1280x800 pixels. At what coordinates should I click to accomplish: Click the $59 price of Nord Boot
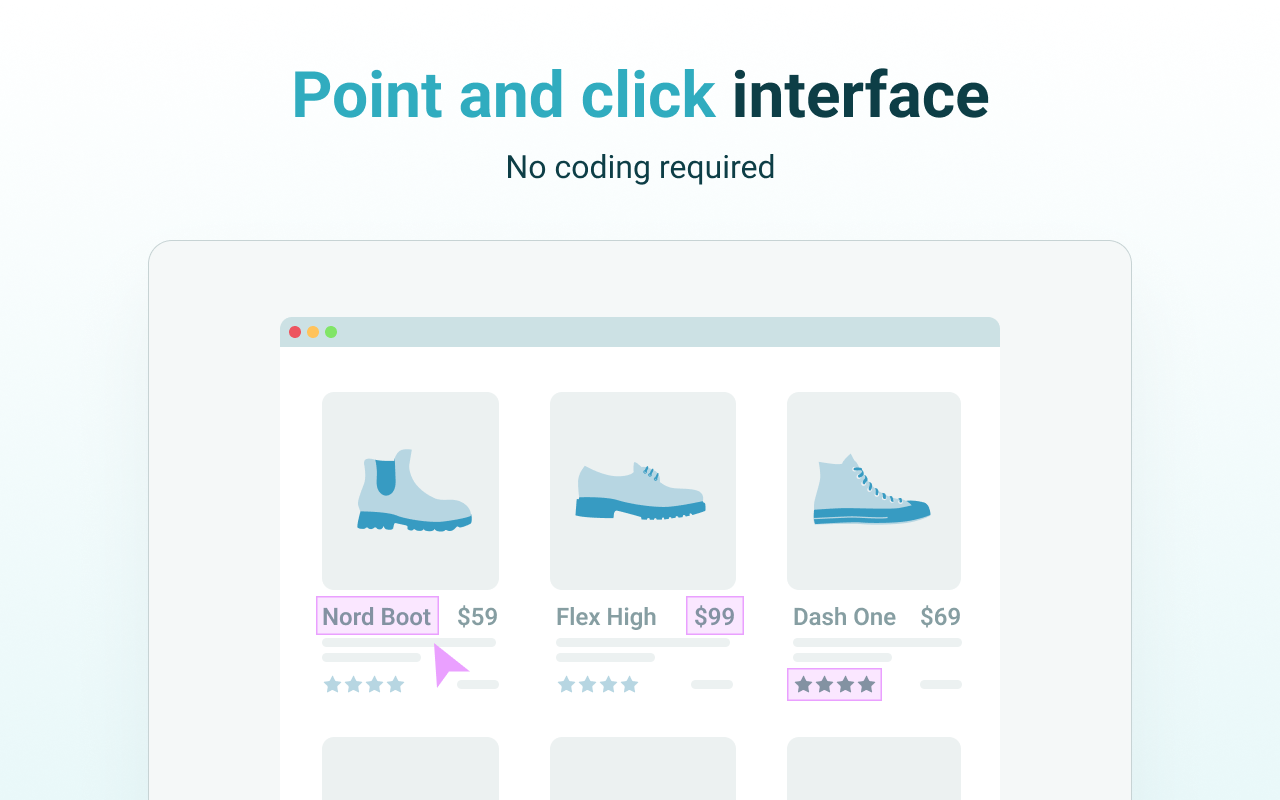tap(477, 617)
